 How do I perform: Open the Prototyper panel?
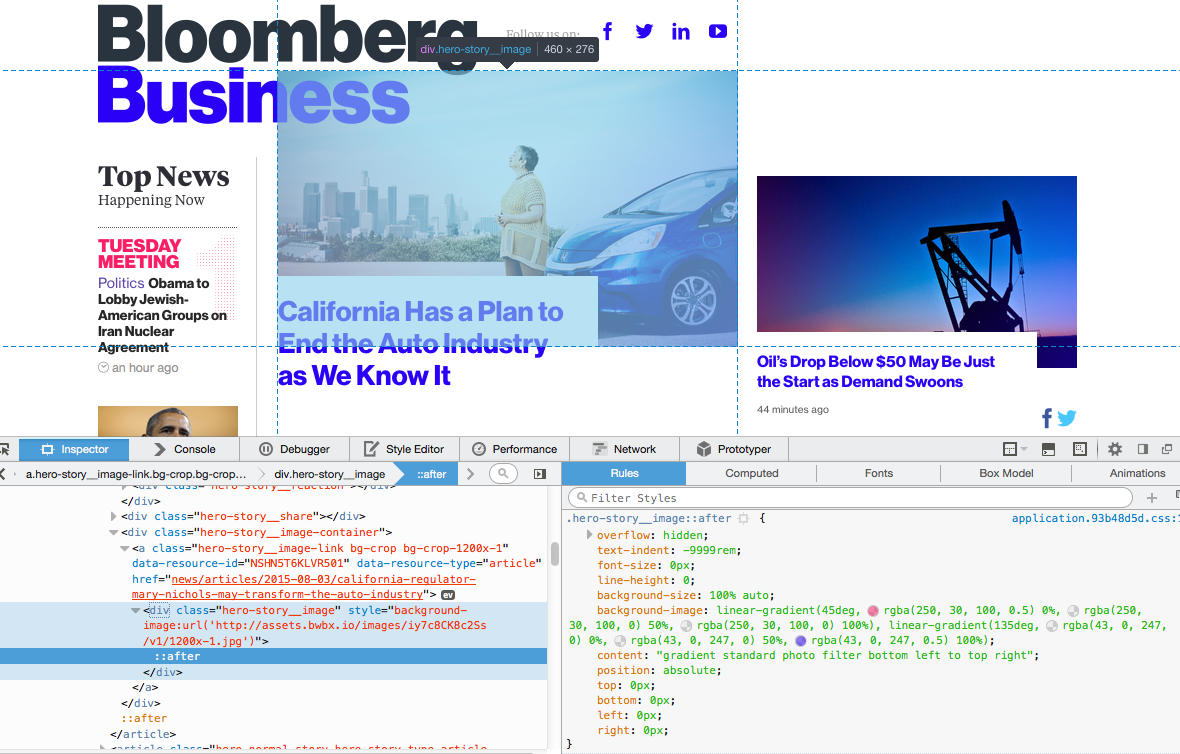click(734, 449)
